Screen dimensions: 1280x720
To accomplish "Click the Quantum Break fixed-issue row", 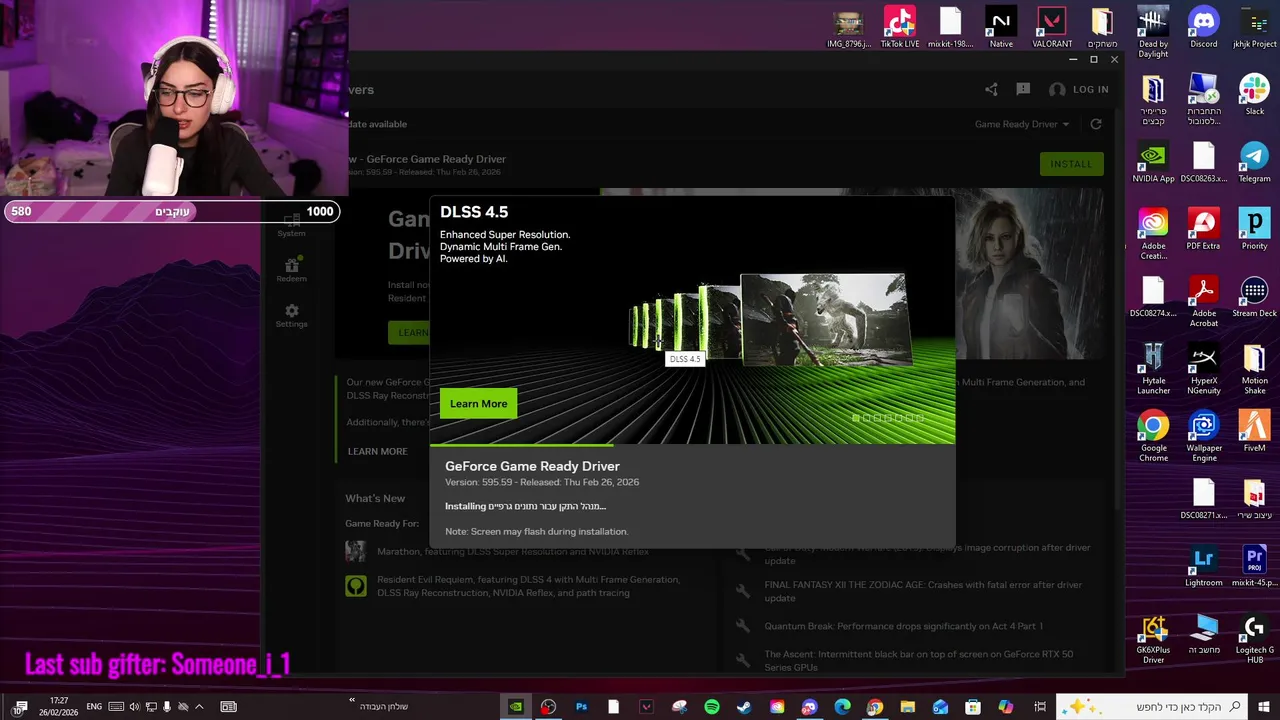I will click(x=890, y=626).
